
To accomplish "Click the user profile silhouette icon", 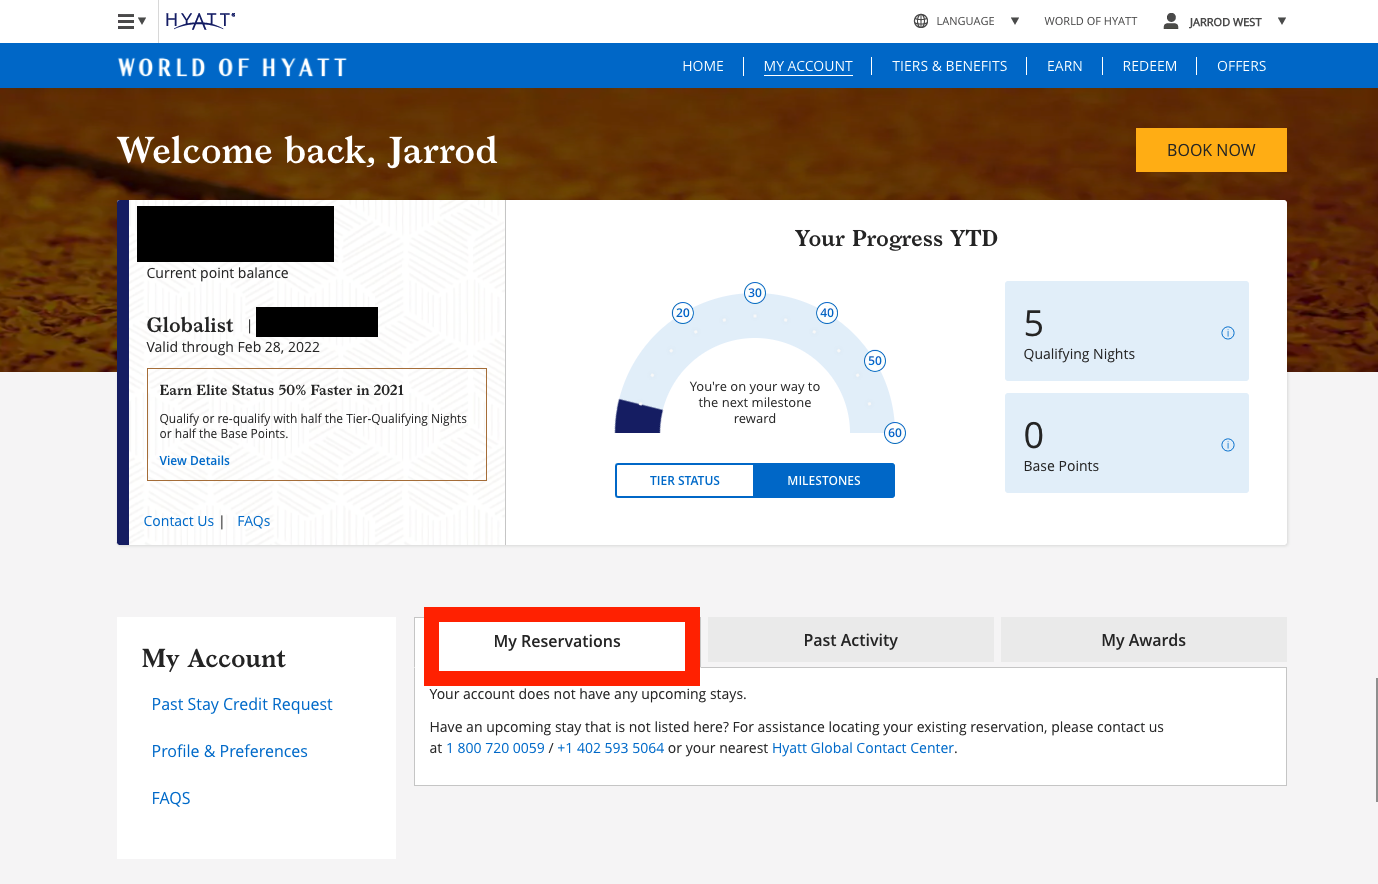I will [x=1171, y=20].
